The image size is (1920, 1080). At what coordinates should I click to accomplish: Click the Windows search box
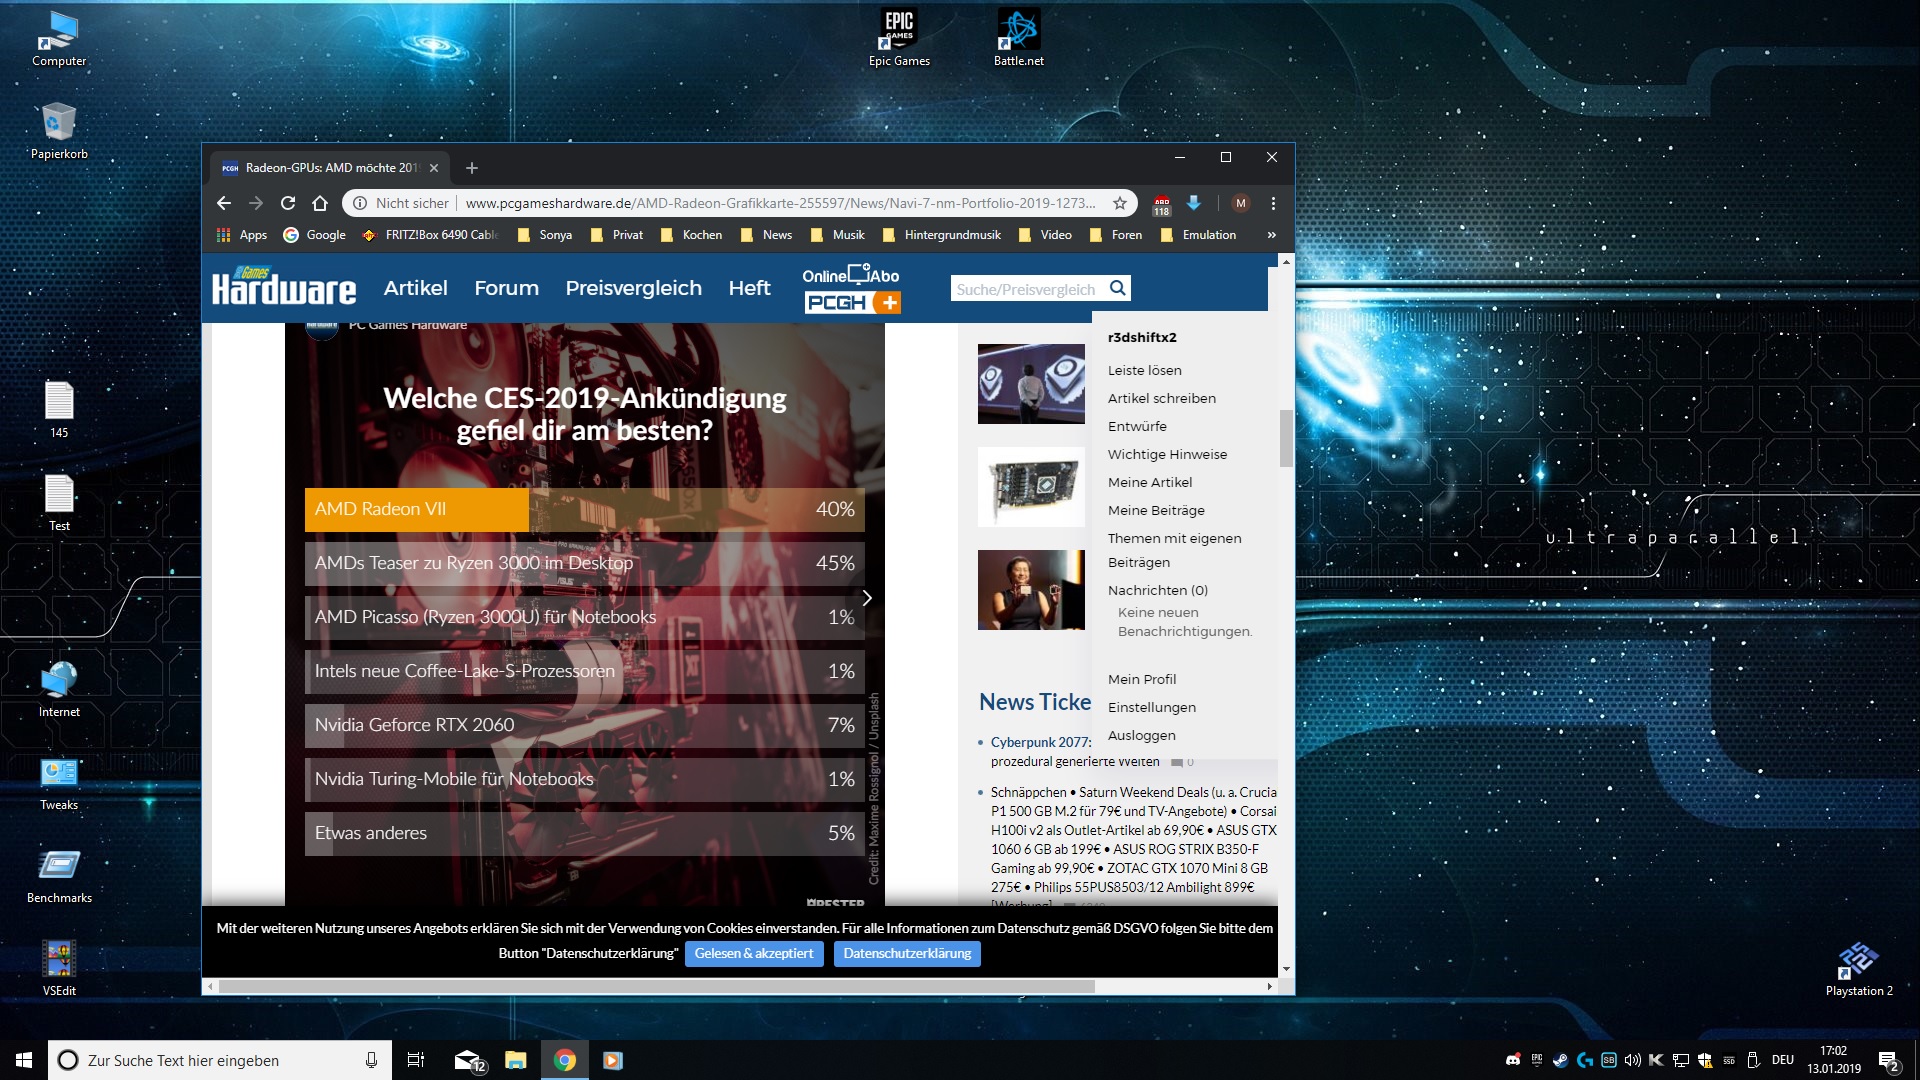pyautogui.click(x=218, y=1060)
